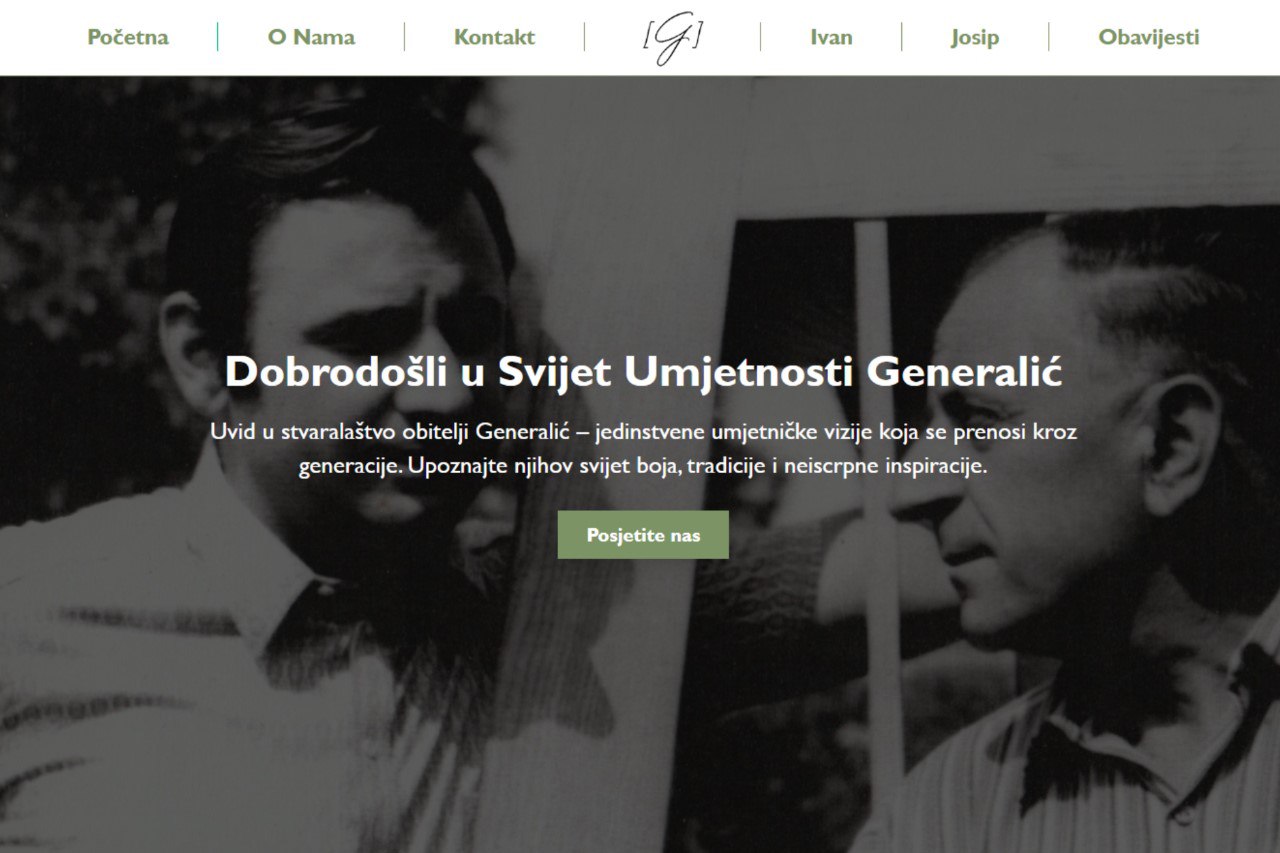
Task: Navigate to the Kontakt page
Action: pos(494,38)
